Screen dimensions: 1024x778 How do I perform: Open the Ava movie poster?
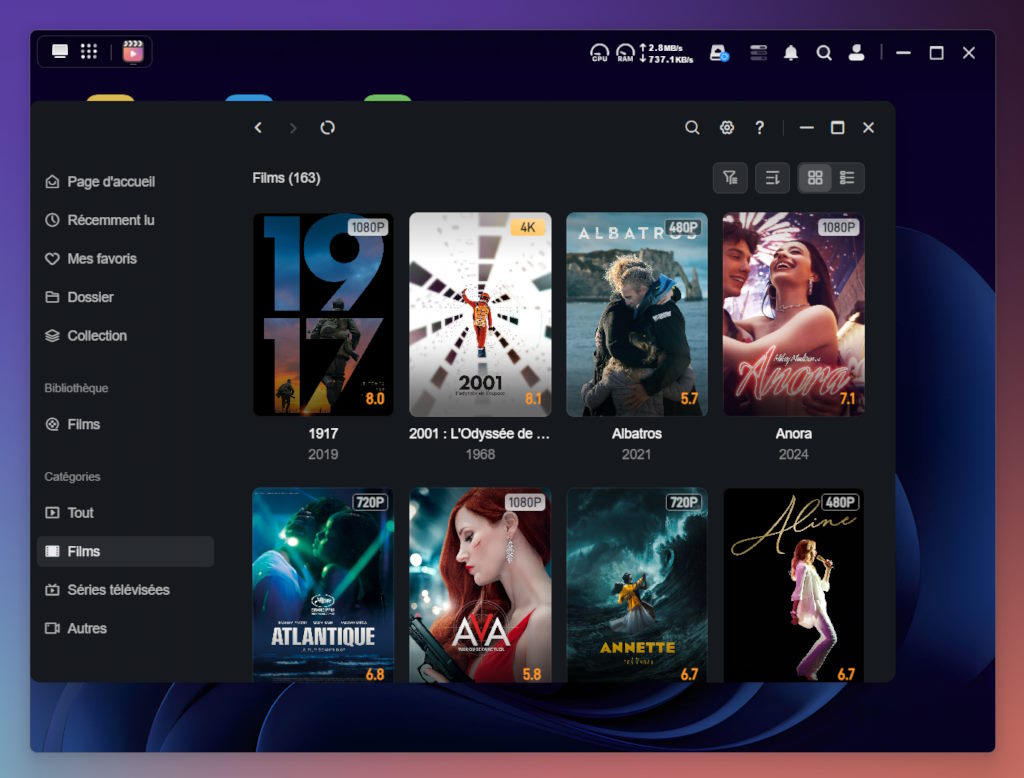[480, 585]
